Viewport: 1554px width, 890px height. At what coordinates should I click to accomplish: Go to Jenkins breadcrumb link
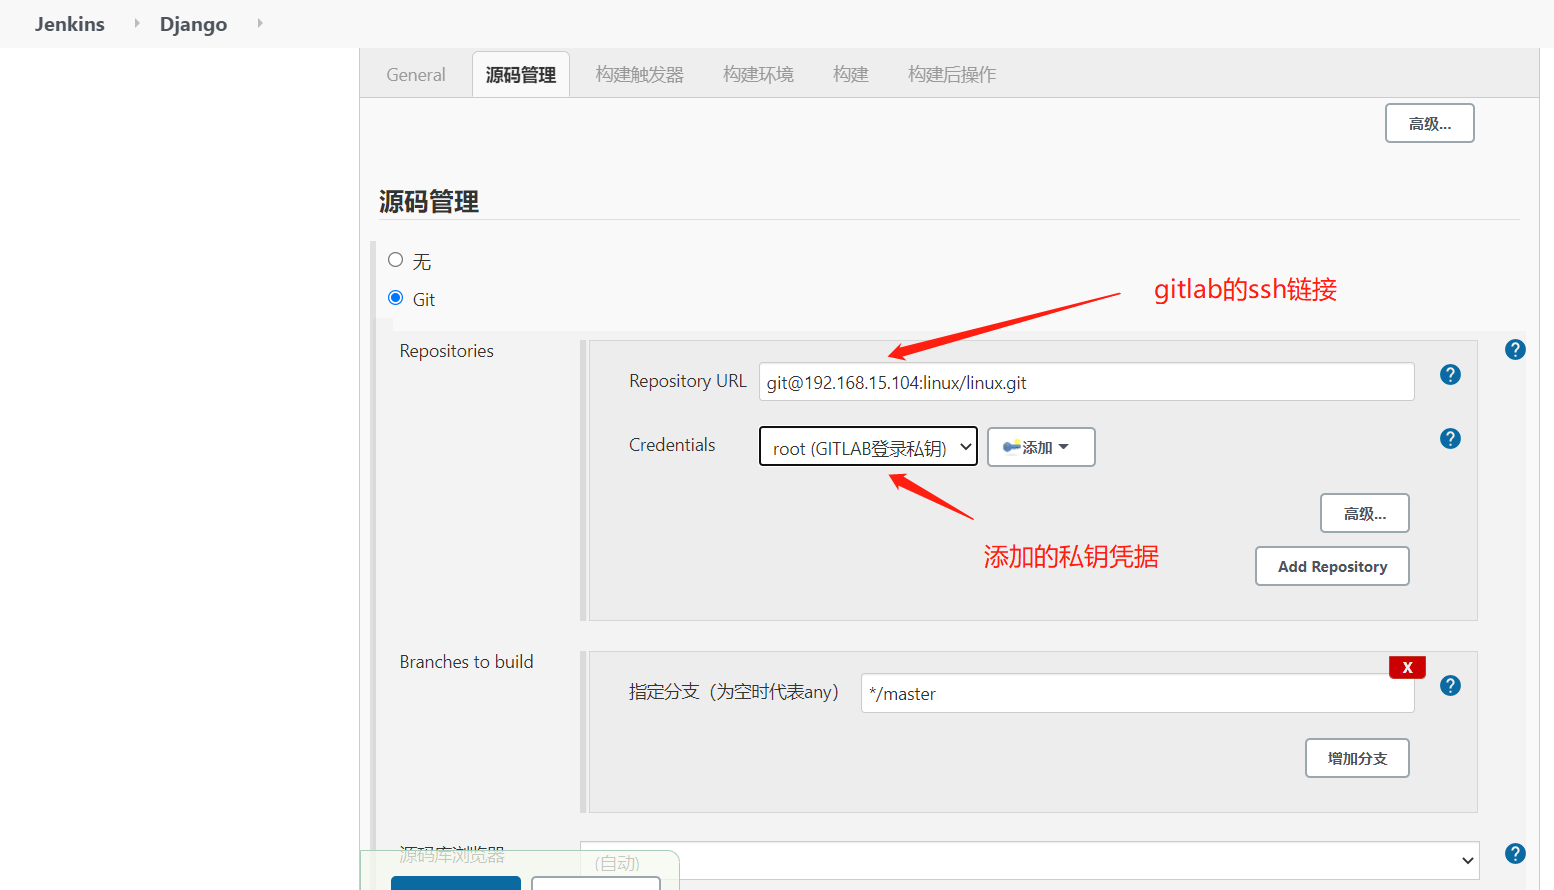70,24
